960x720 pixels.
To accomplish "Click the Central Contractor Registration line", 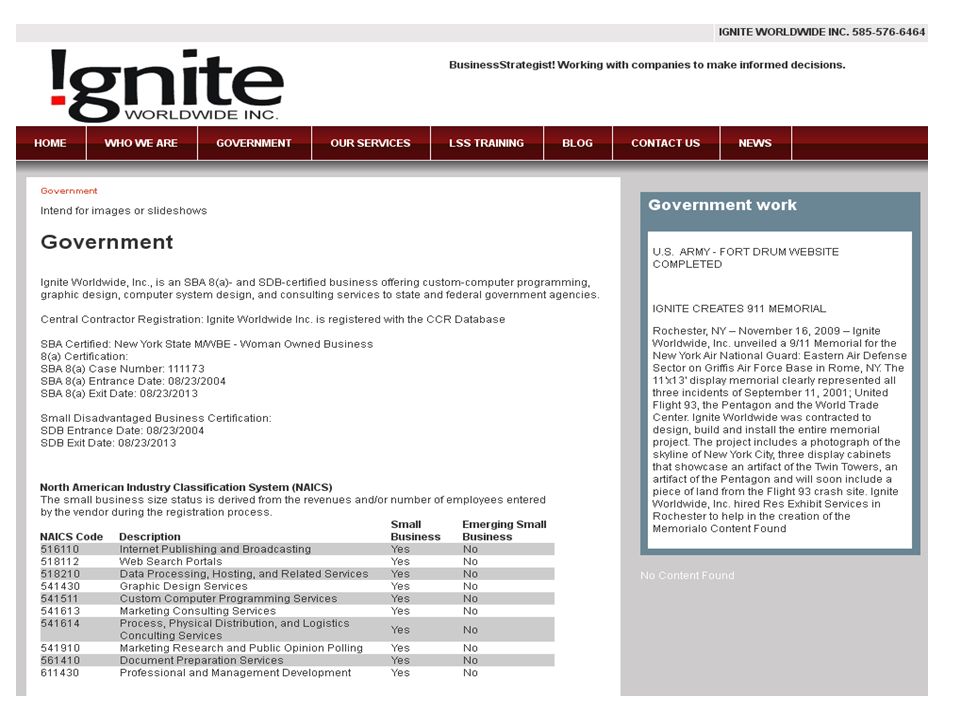I will (x=273, y=319).
